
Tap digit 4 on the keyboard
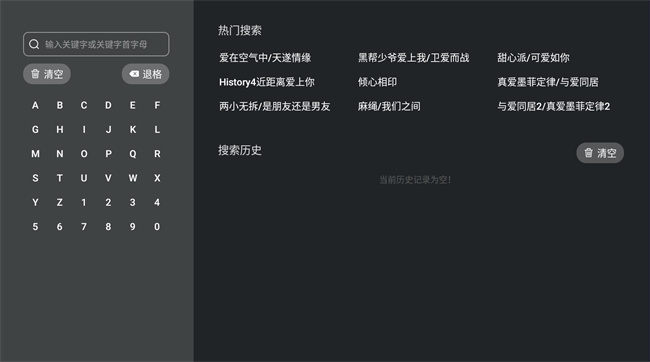click(x=157, y=202)
